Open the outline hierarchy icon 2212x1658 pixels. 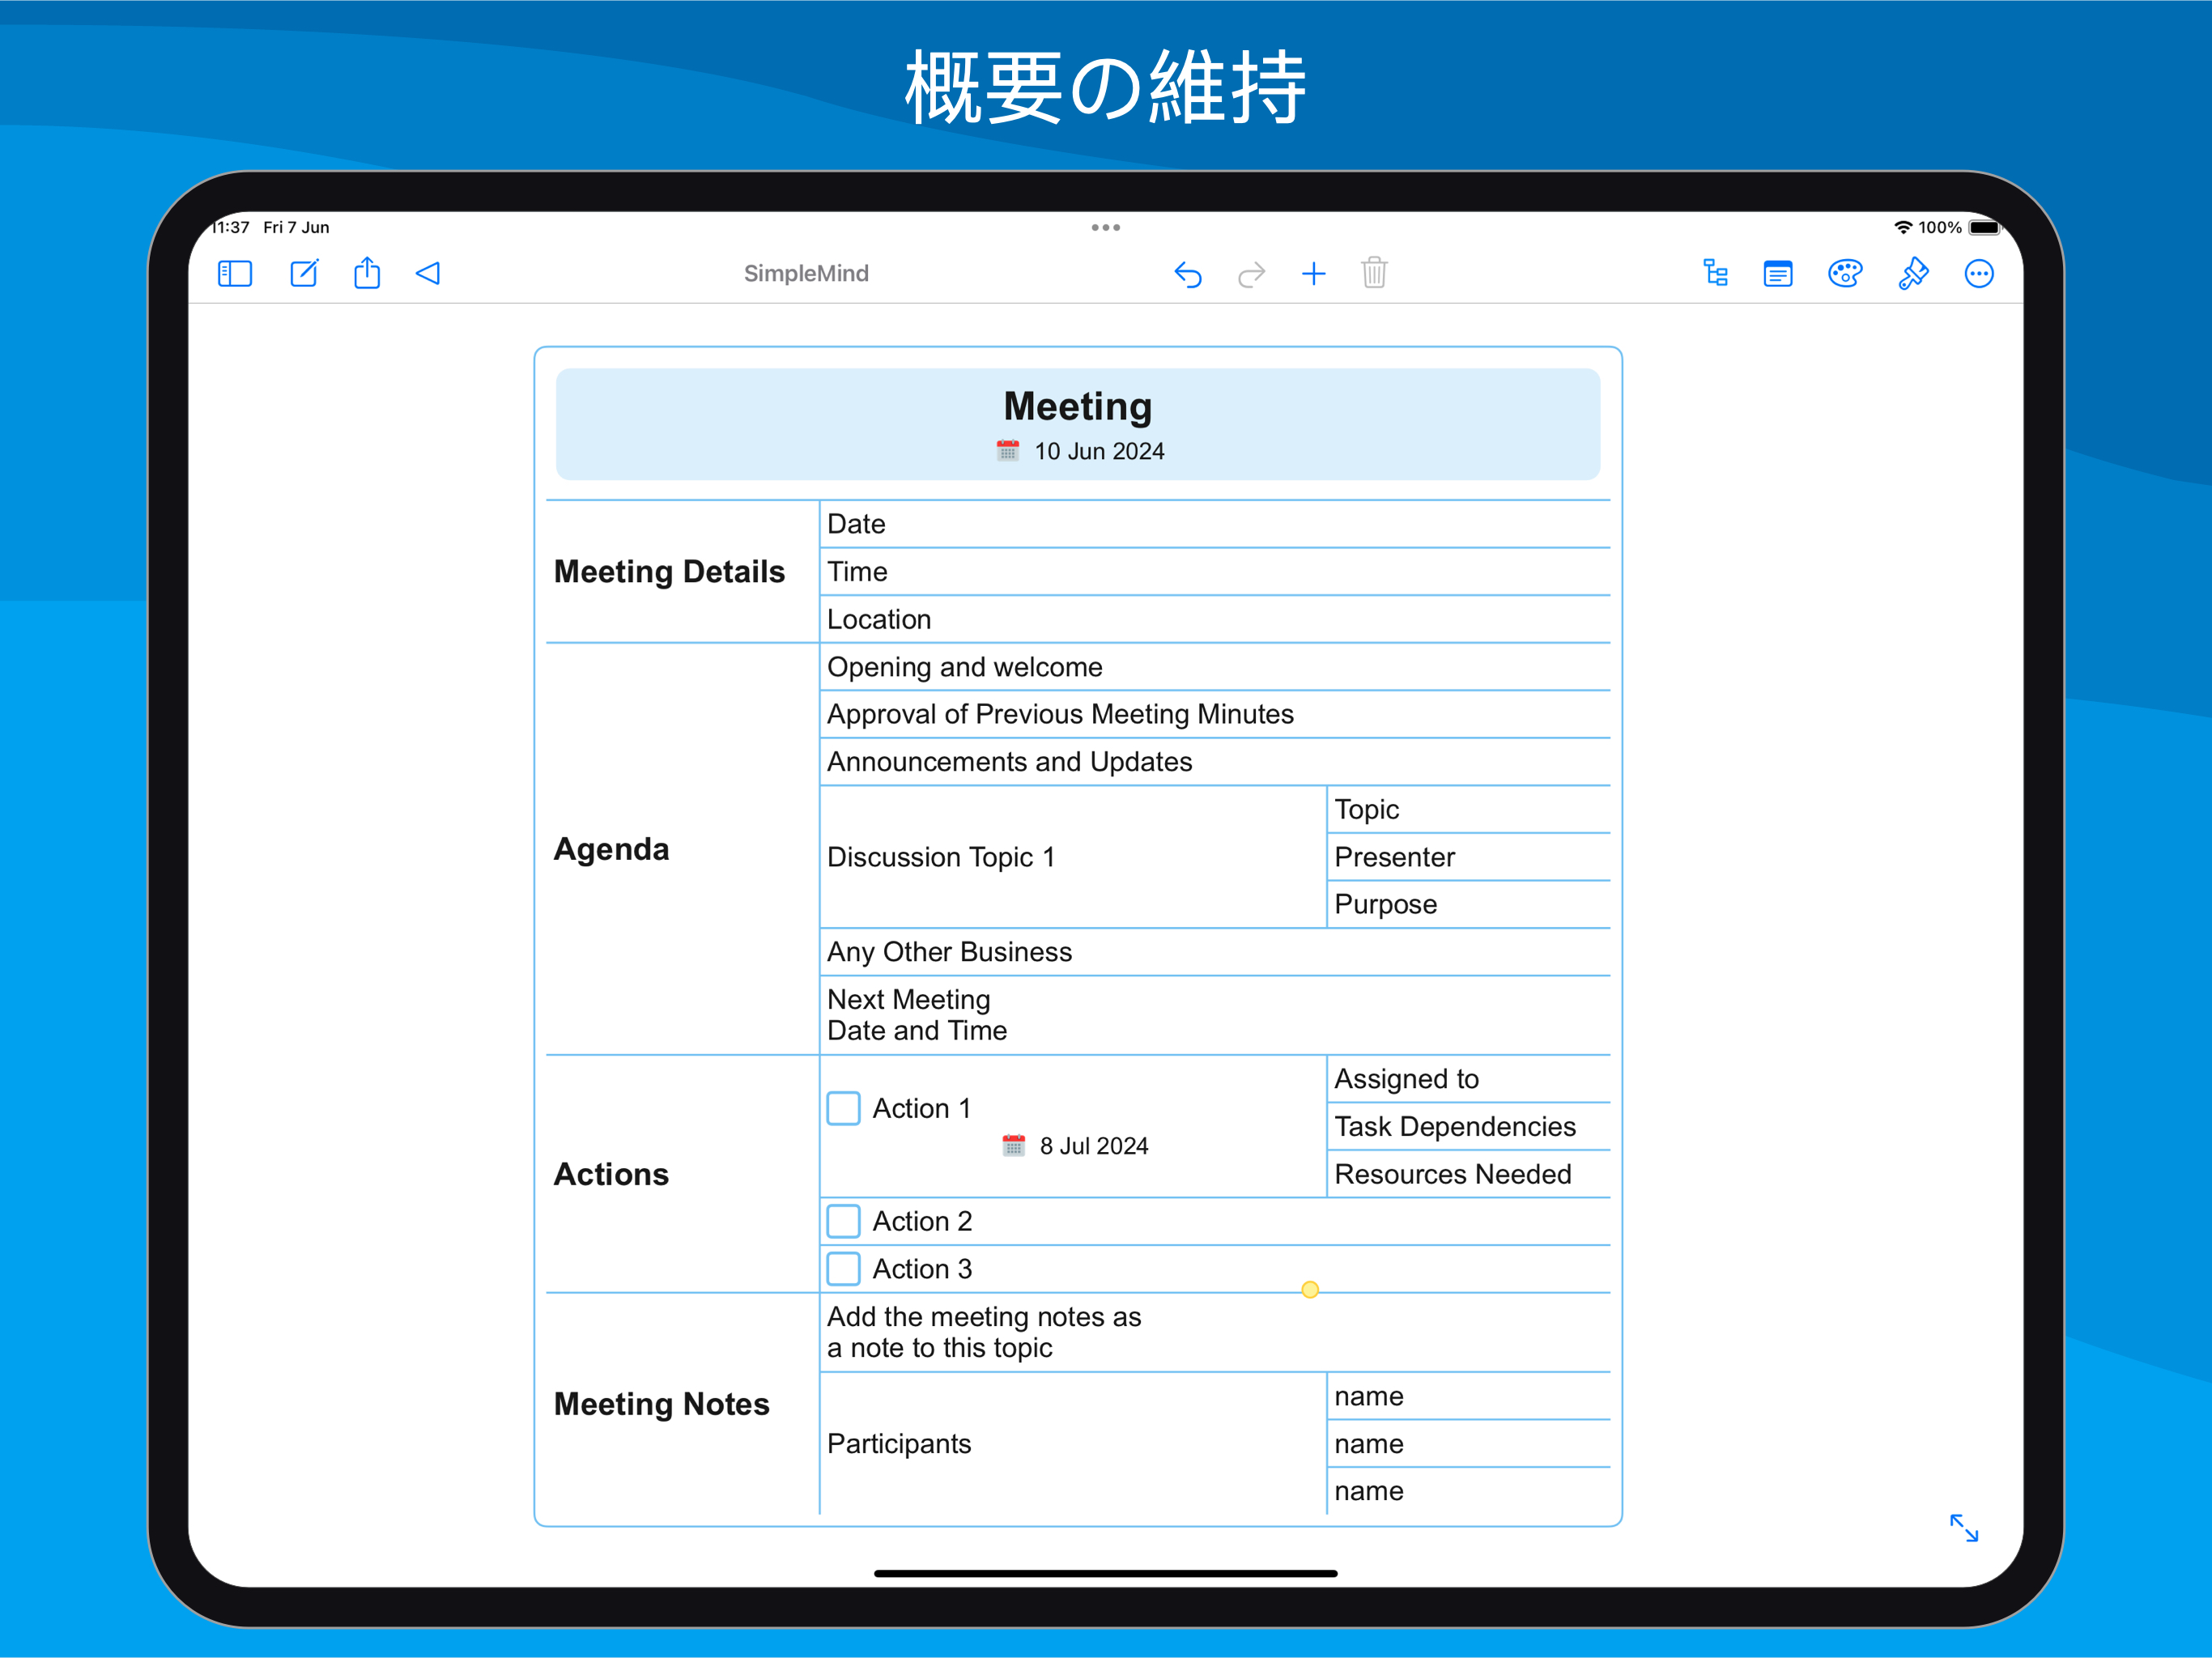click(x=1715, y=274)
